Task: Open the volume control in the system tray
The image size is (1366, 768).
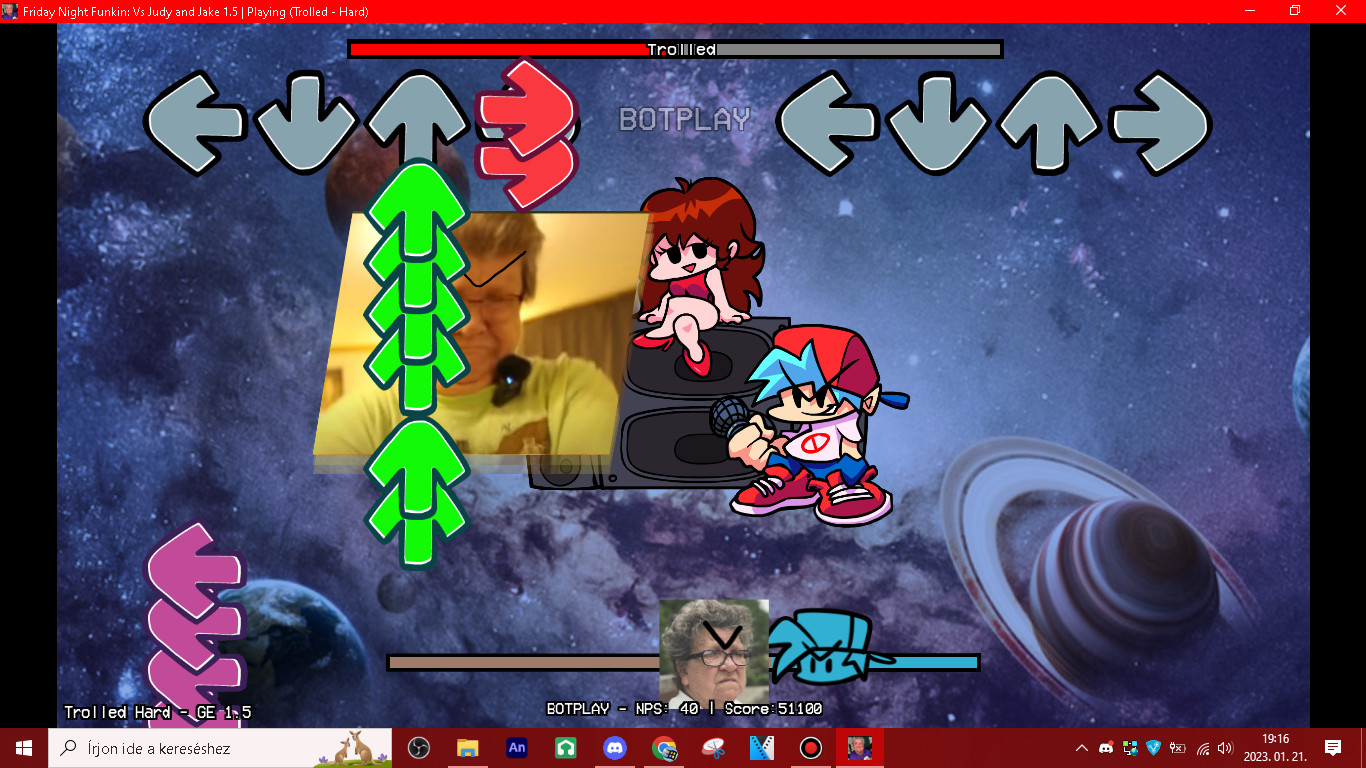Action: 1222,748
